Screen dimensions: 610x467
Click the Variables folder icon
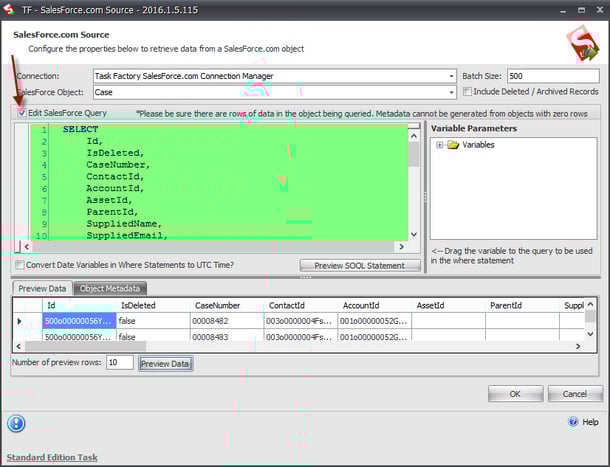pos(453,145)
